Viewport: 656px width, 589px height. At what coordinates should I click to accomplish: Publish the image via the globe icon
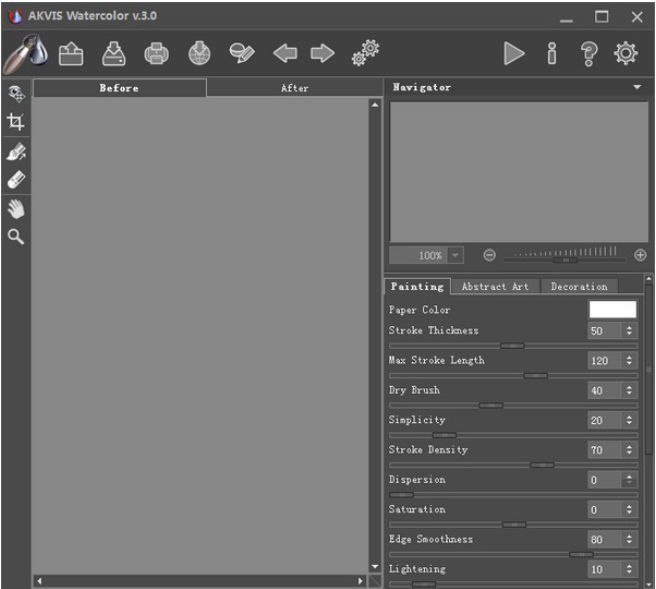point(199,53)
